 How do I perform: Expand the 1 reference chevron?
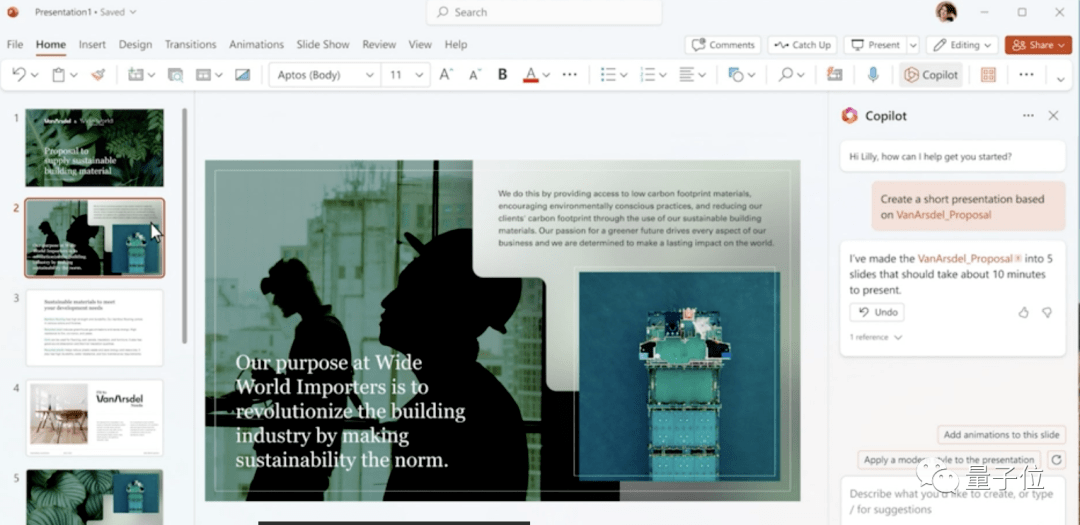[898, 338]
